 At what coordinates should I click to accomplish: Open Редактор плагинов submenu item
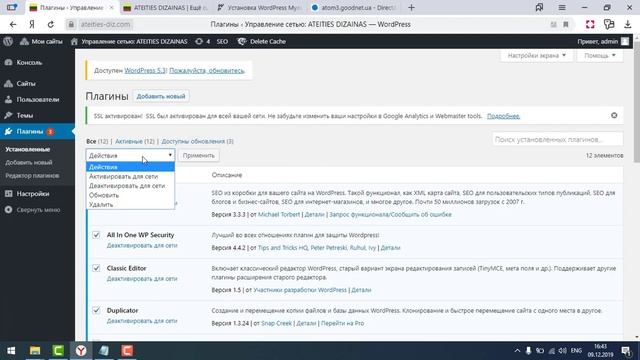(x=32, y=176)
